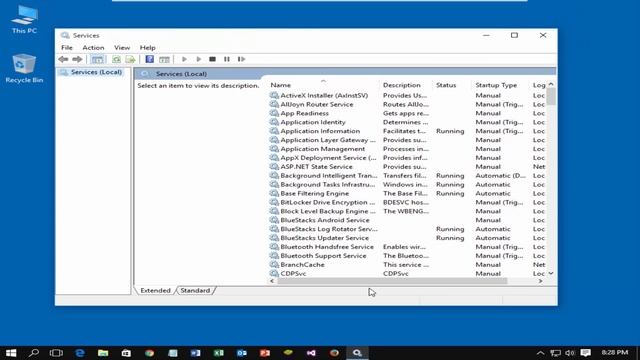The image size is (640, 360).
Task: Select BlueStacks Updater Service row
Action: tap(324, 238)
